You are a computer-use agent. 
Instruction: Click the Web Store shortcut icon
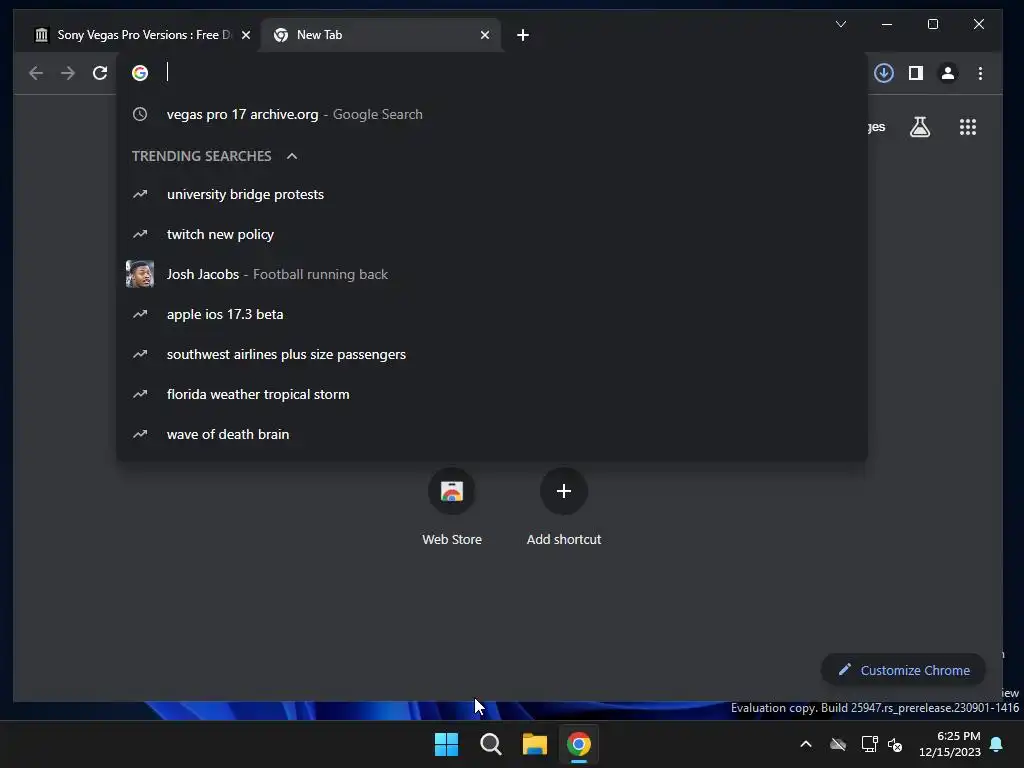pos(452,491)
